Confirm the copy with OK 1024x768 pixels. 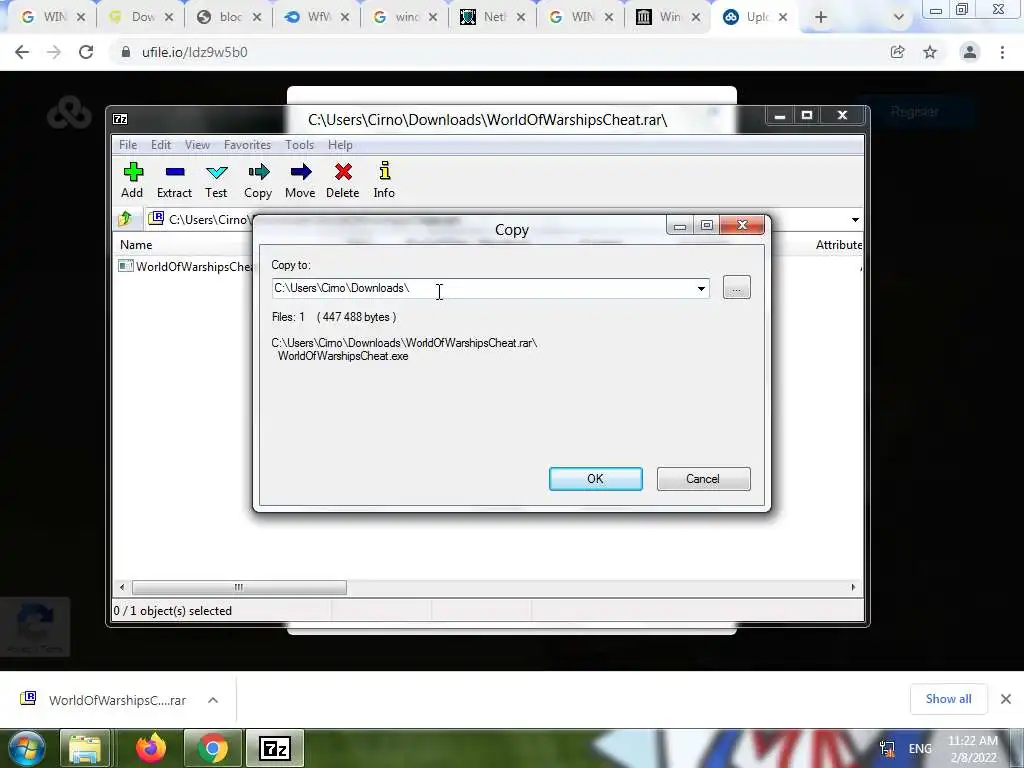(x=596, y=479)
